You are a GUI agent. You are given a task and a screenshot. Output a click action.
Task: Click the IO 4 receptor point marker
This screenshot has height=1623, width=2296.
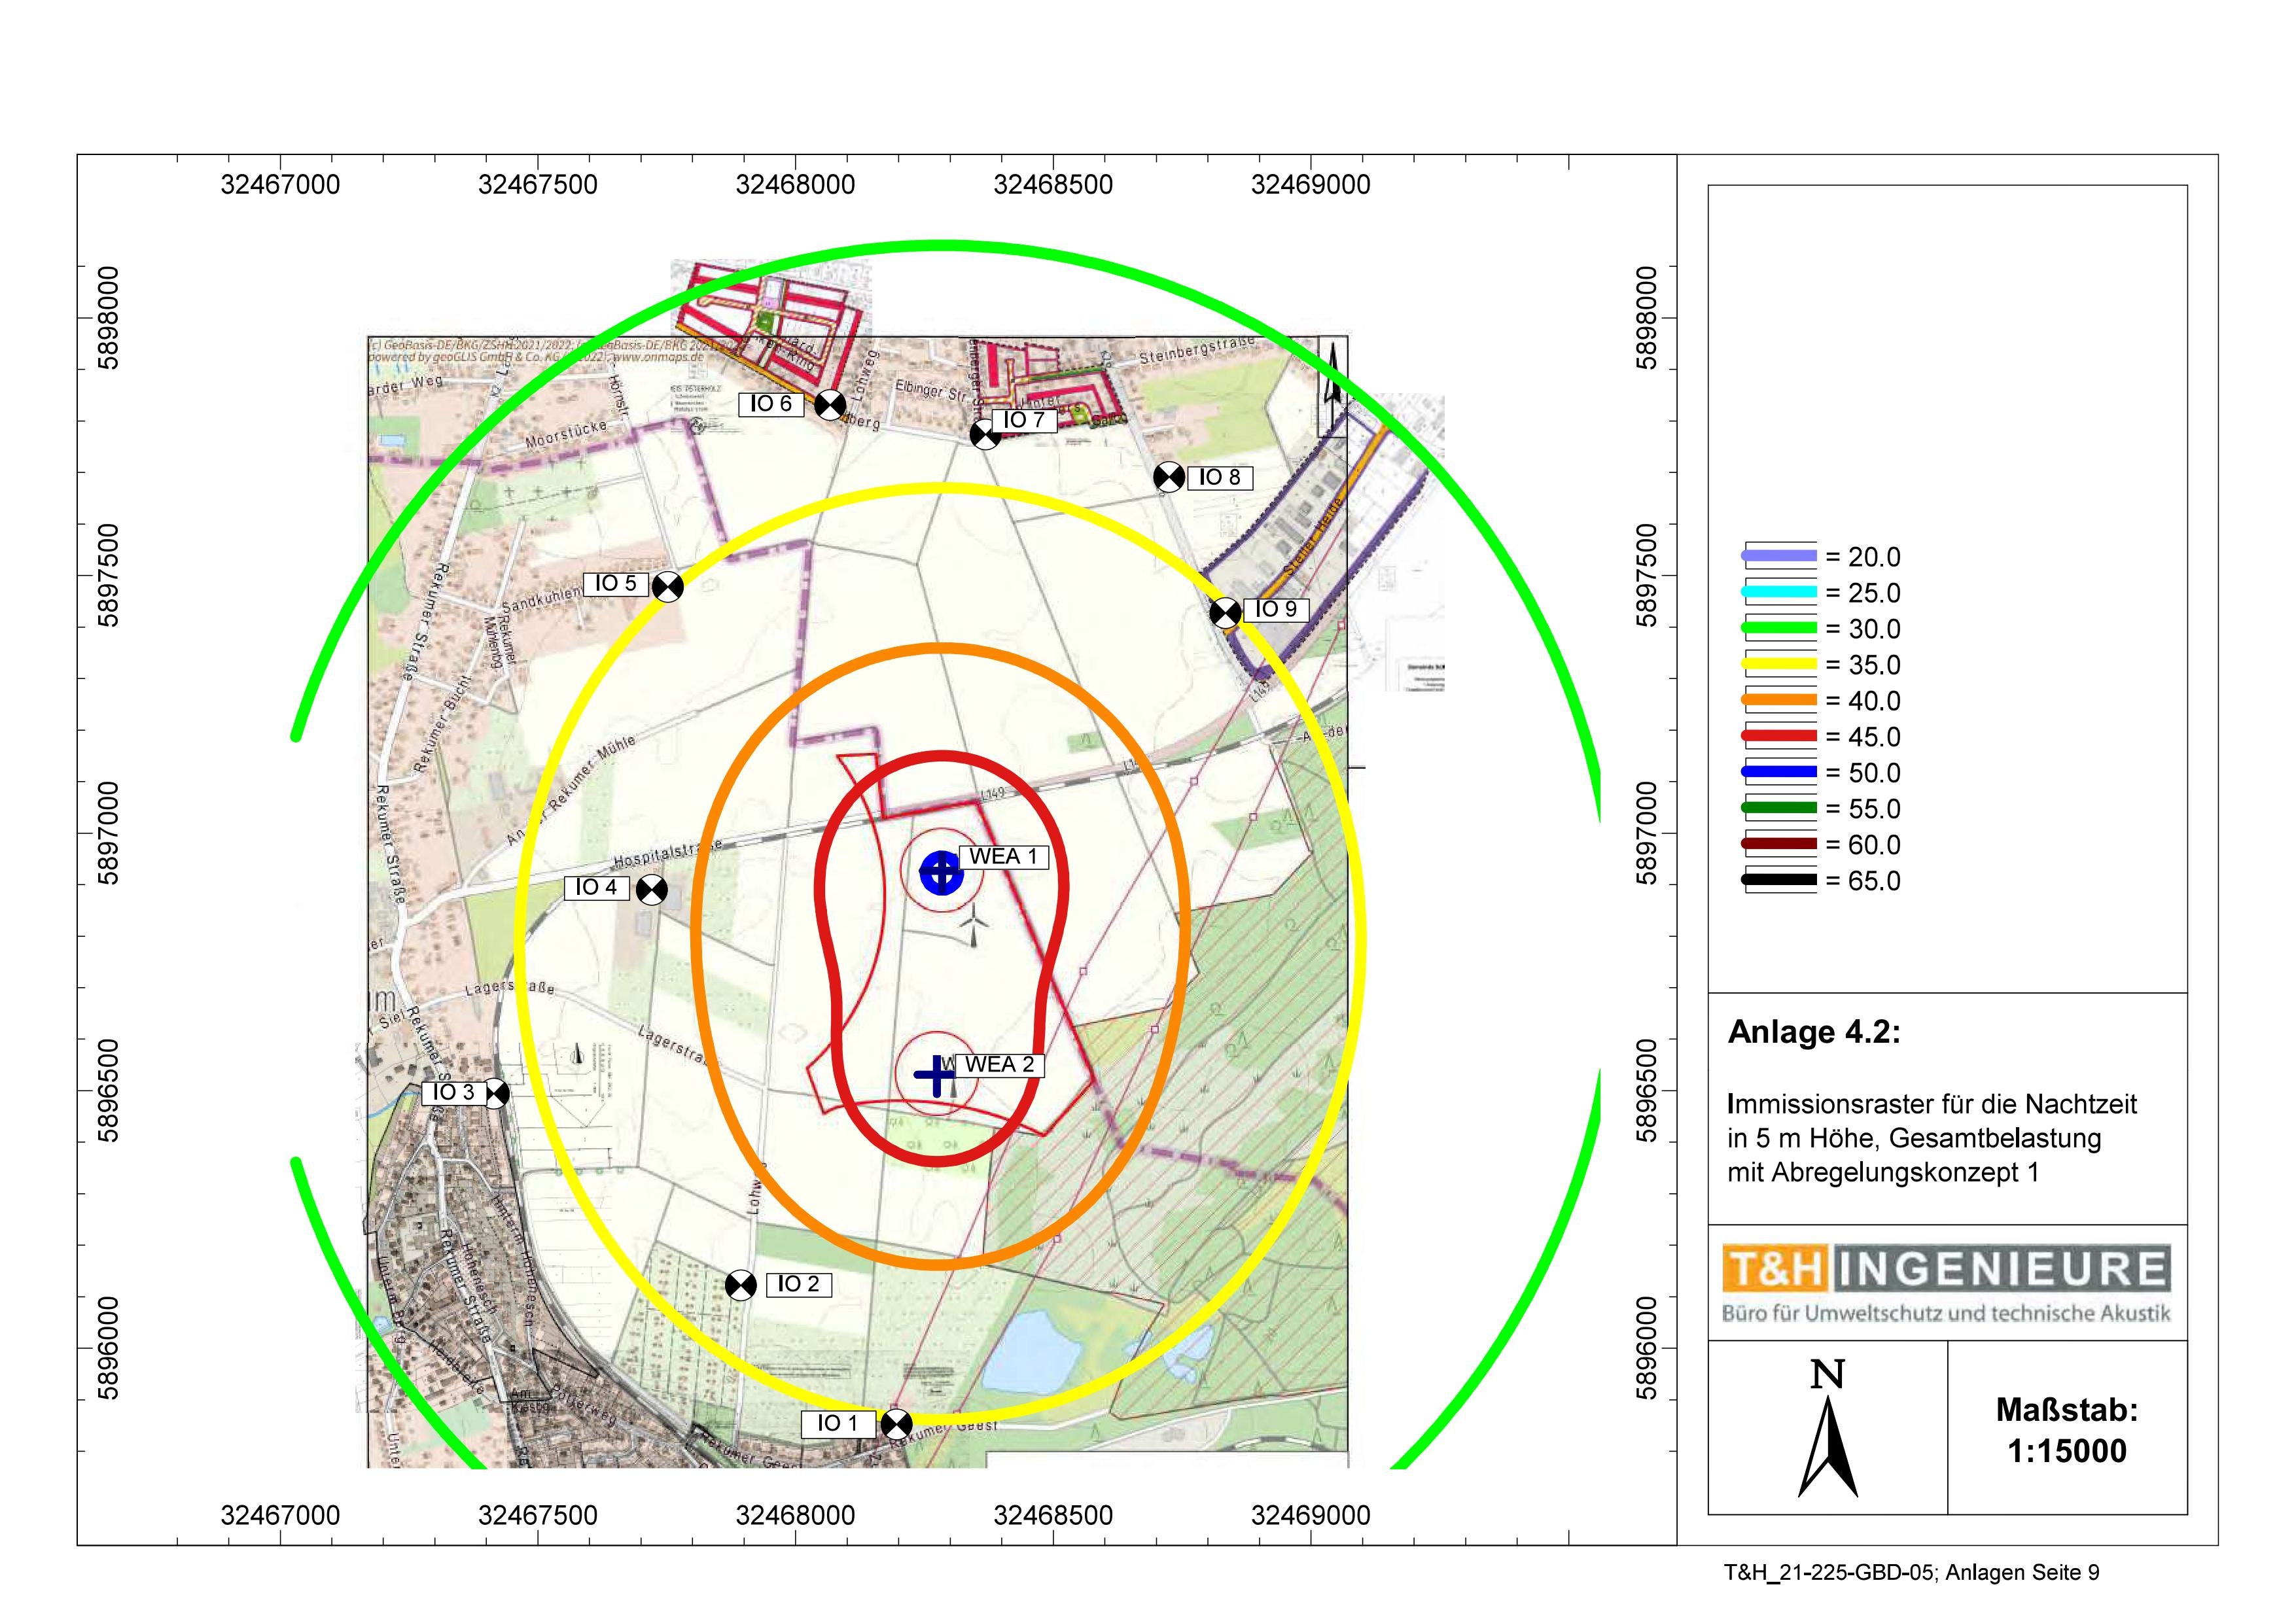(x=652, y=888)
